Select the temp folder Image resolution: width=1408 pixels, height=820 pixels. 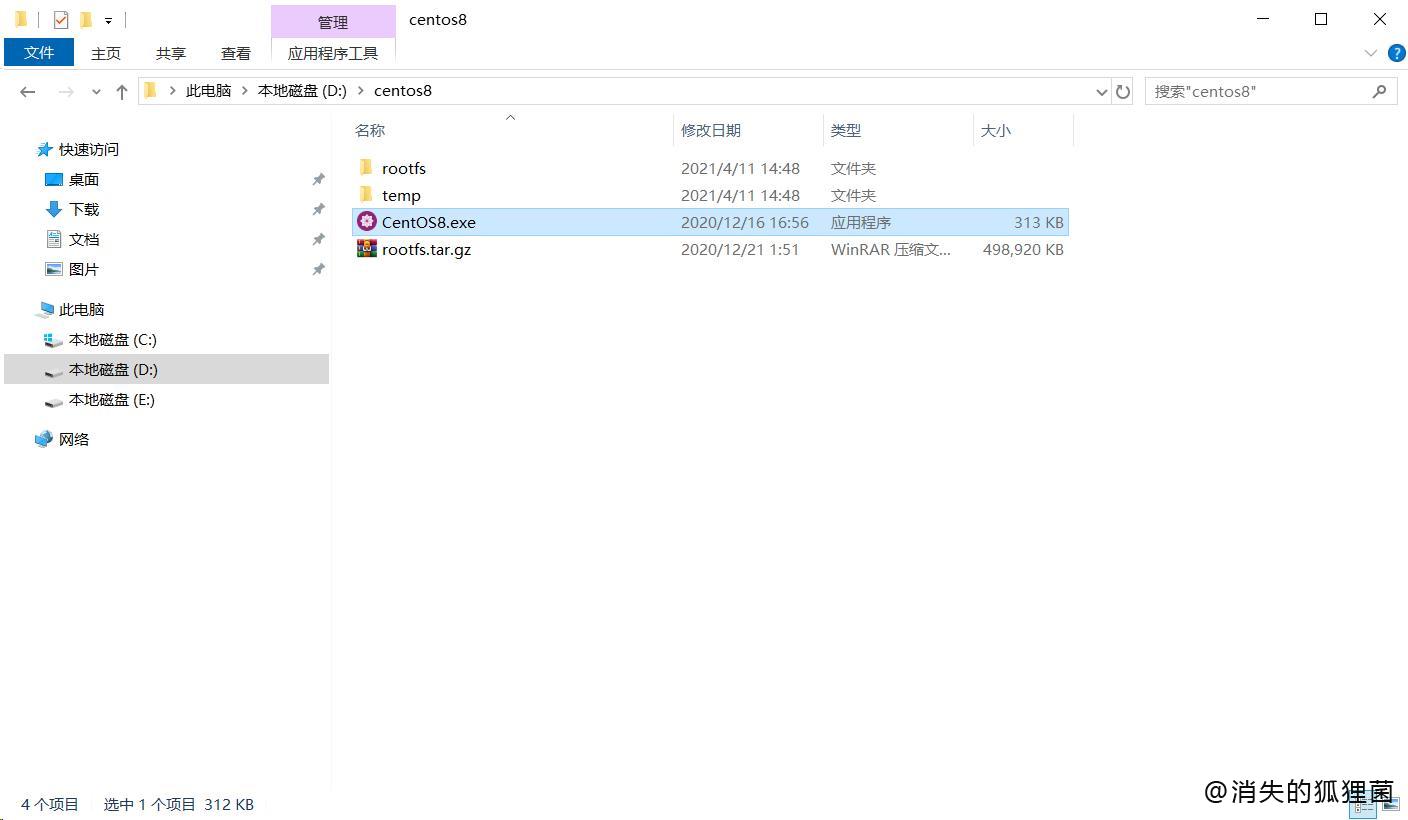pyautogui.click(x=401, y=195)
